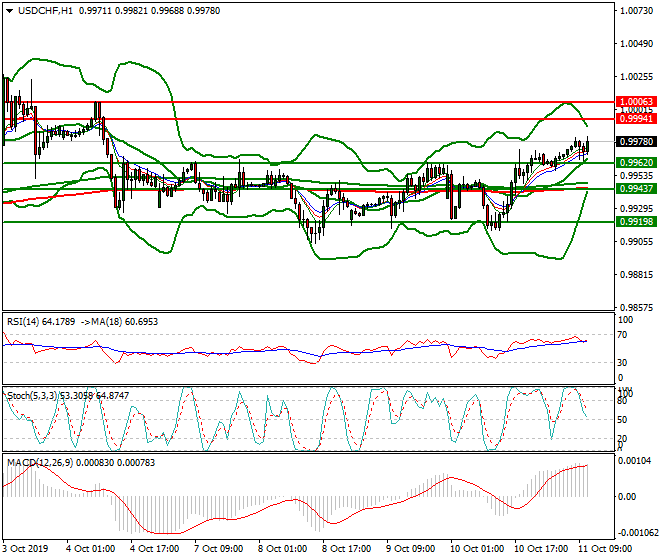660x560 pixels.
Task: Select the USDCHF,H1 symbol label
Action: [x=45, y=11]
